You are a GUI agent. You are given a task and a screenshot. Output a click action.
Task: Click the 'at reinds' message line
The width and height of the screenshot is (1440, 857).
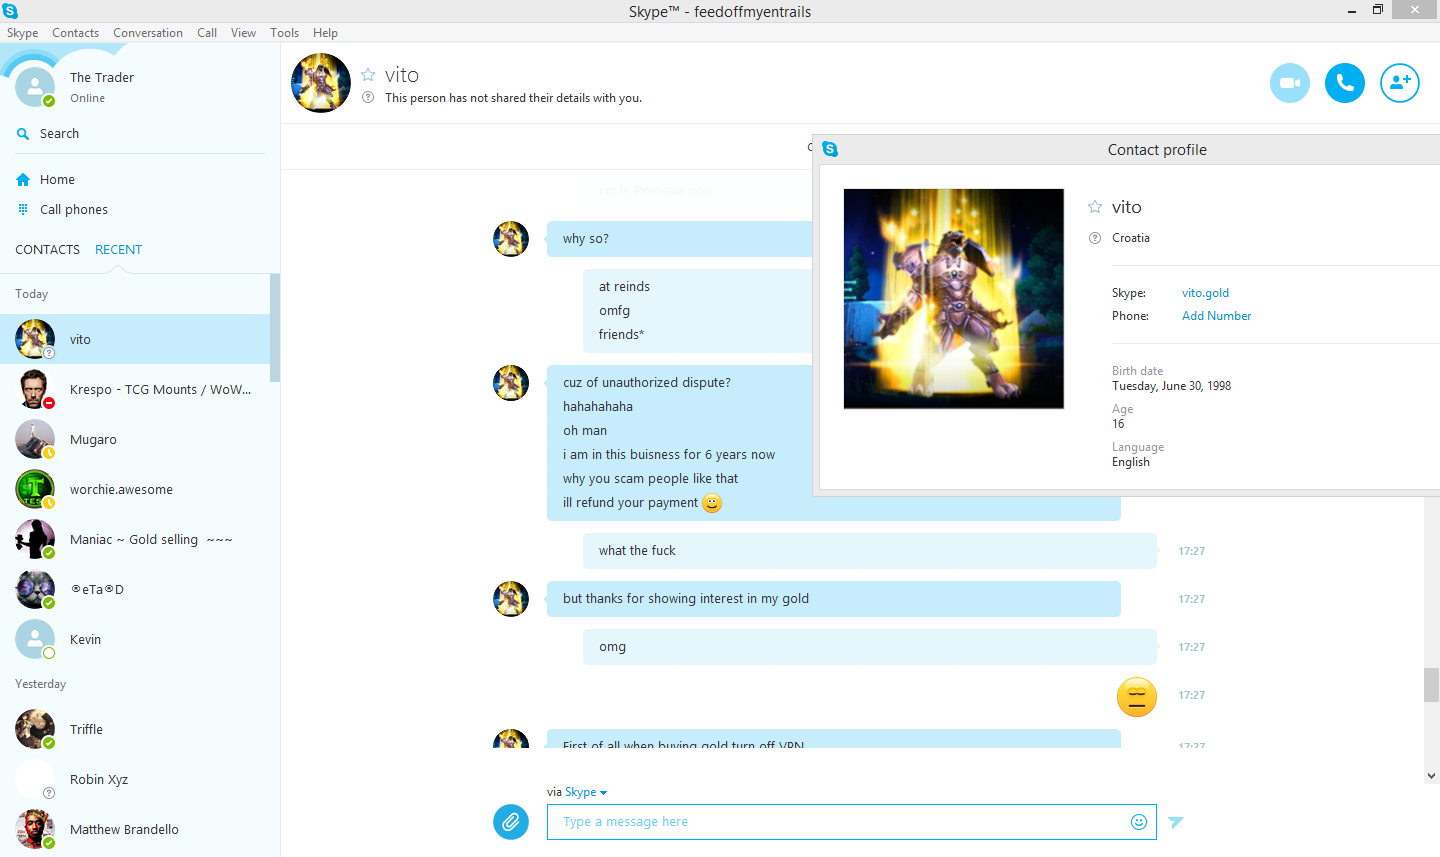[x=624, y=287]
